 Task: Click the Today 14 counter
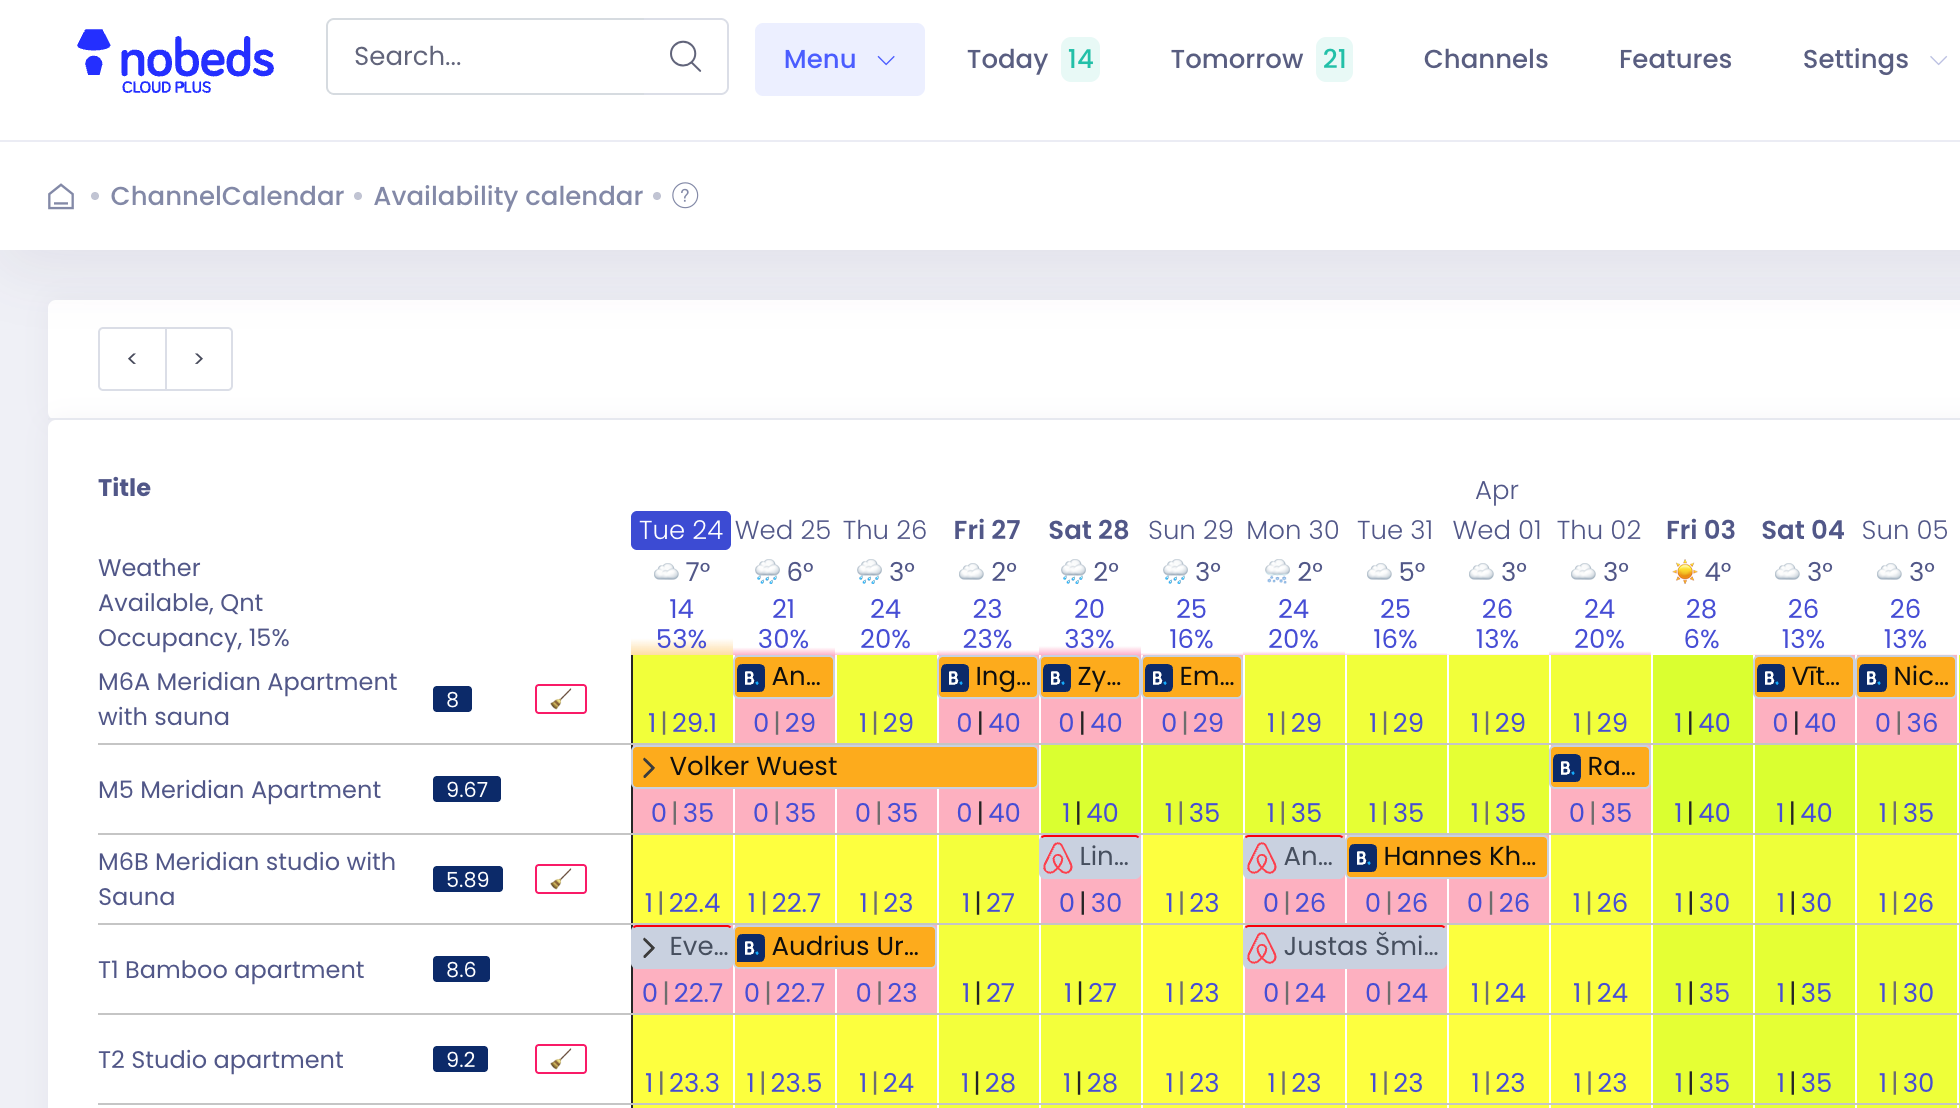click(x=1031, y=59)
